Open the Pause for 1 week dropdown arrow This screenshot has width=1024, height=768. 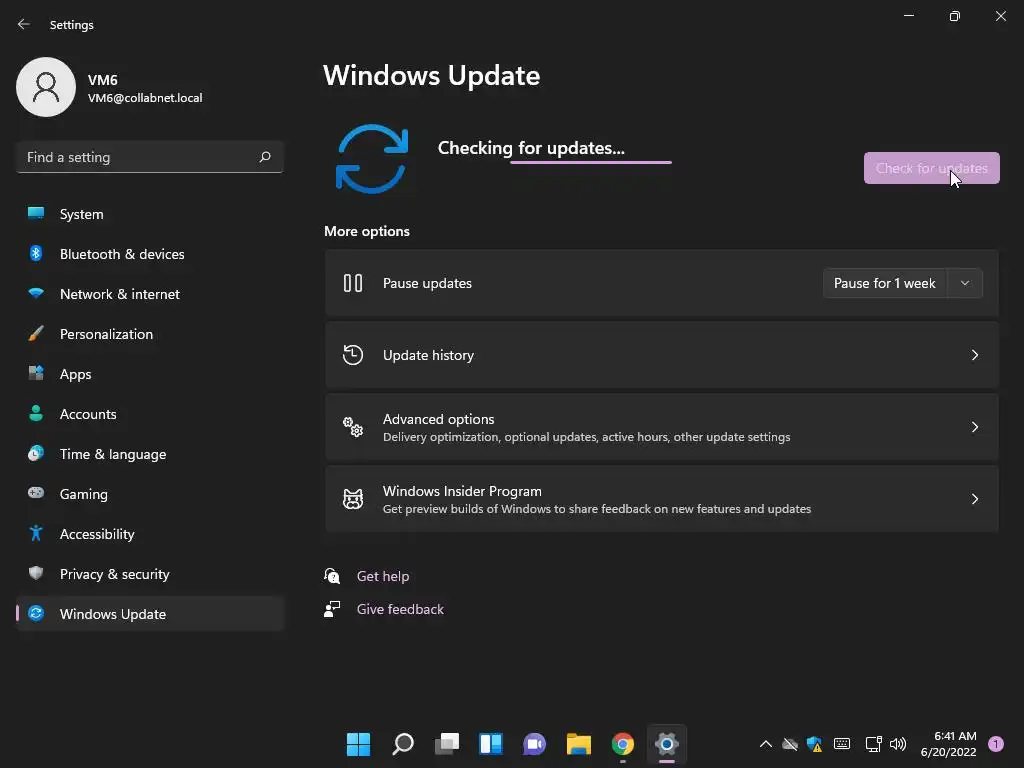click(x=965, y=283)
